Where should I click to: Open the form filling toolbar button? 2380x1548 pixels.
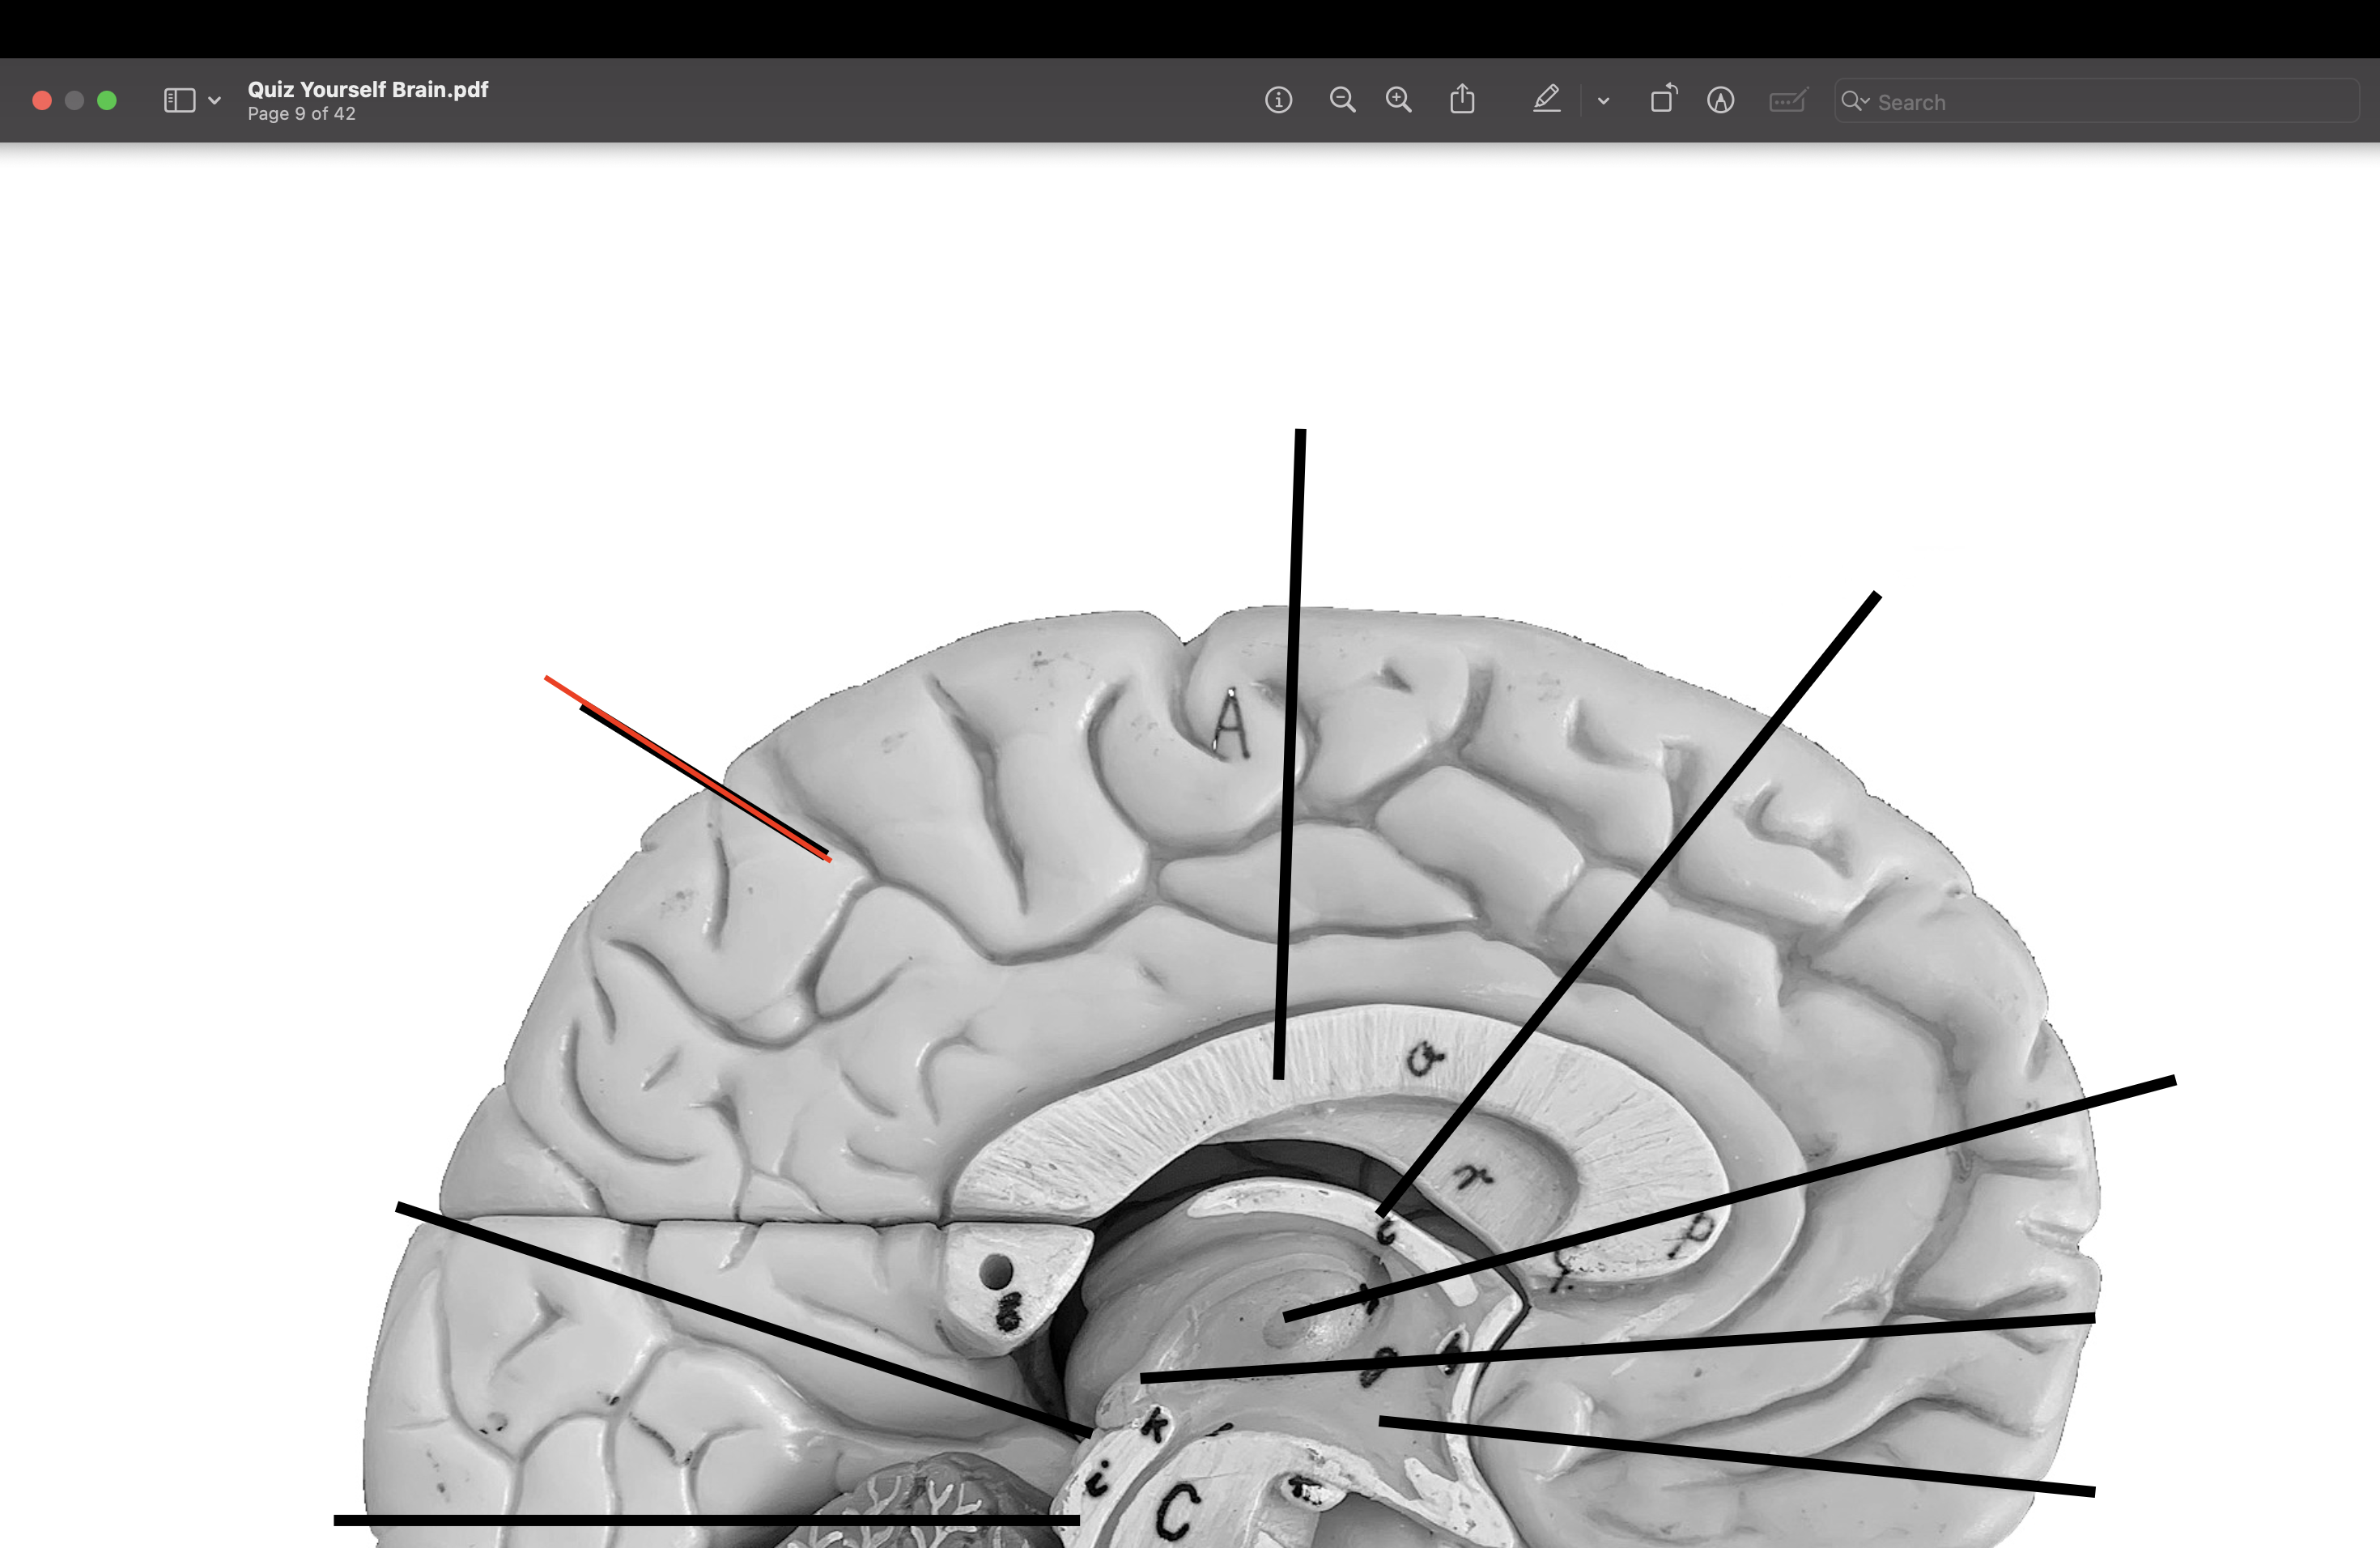click(x=1788, y=100)
